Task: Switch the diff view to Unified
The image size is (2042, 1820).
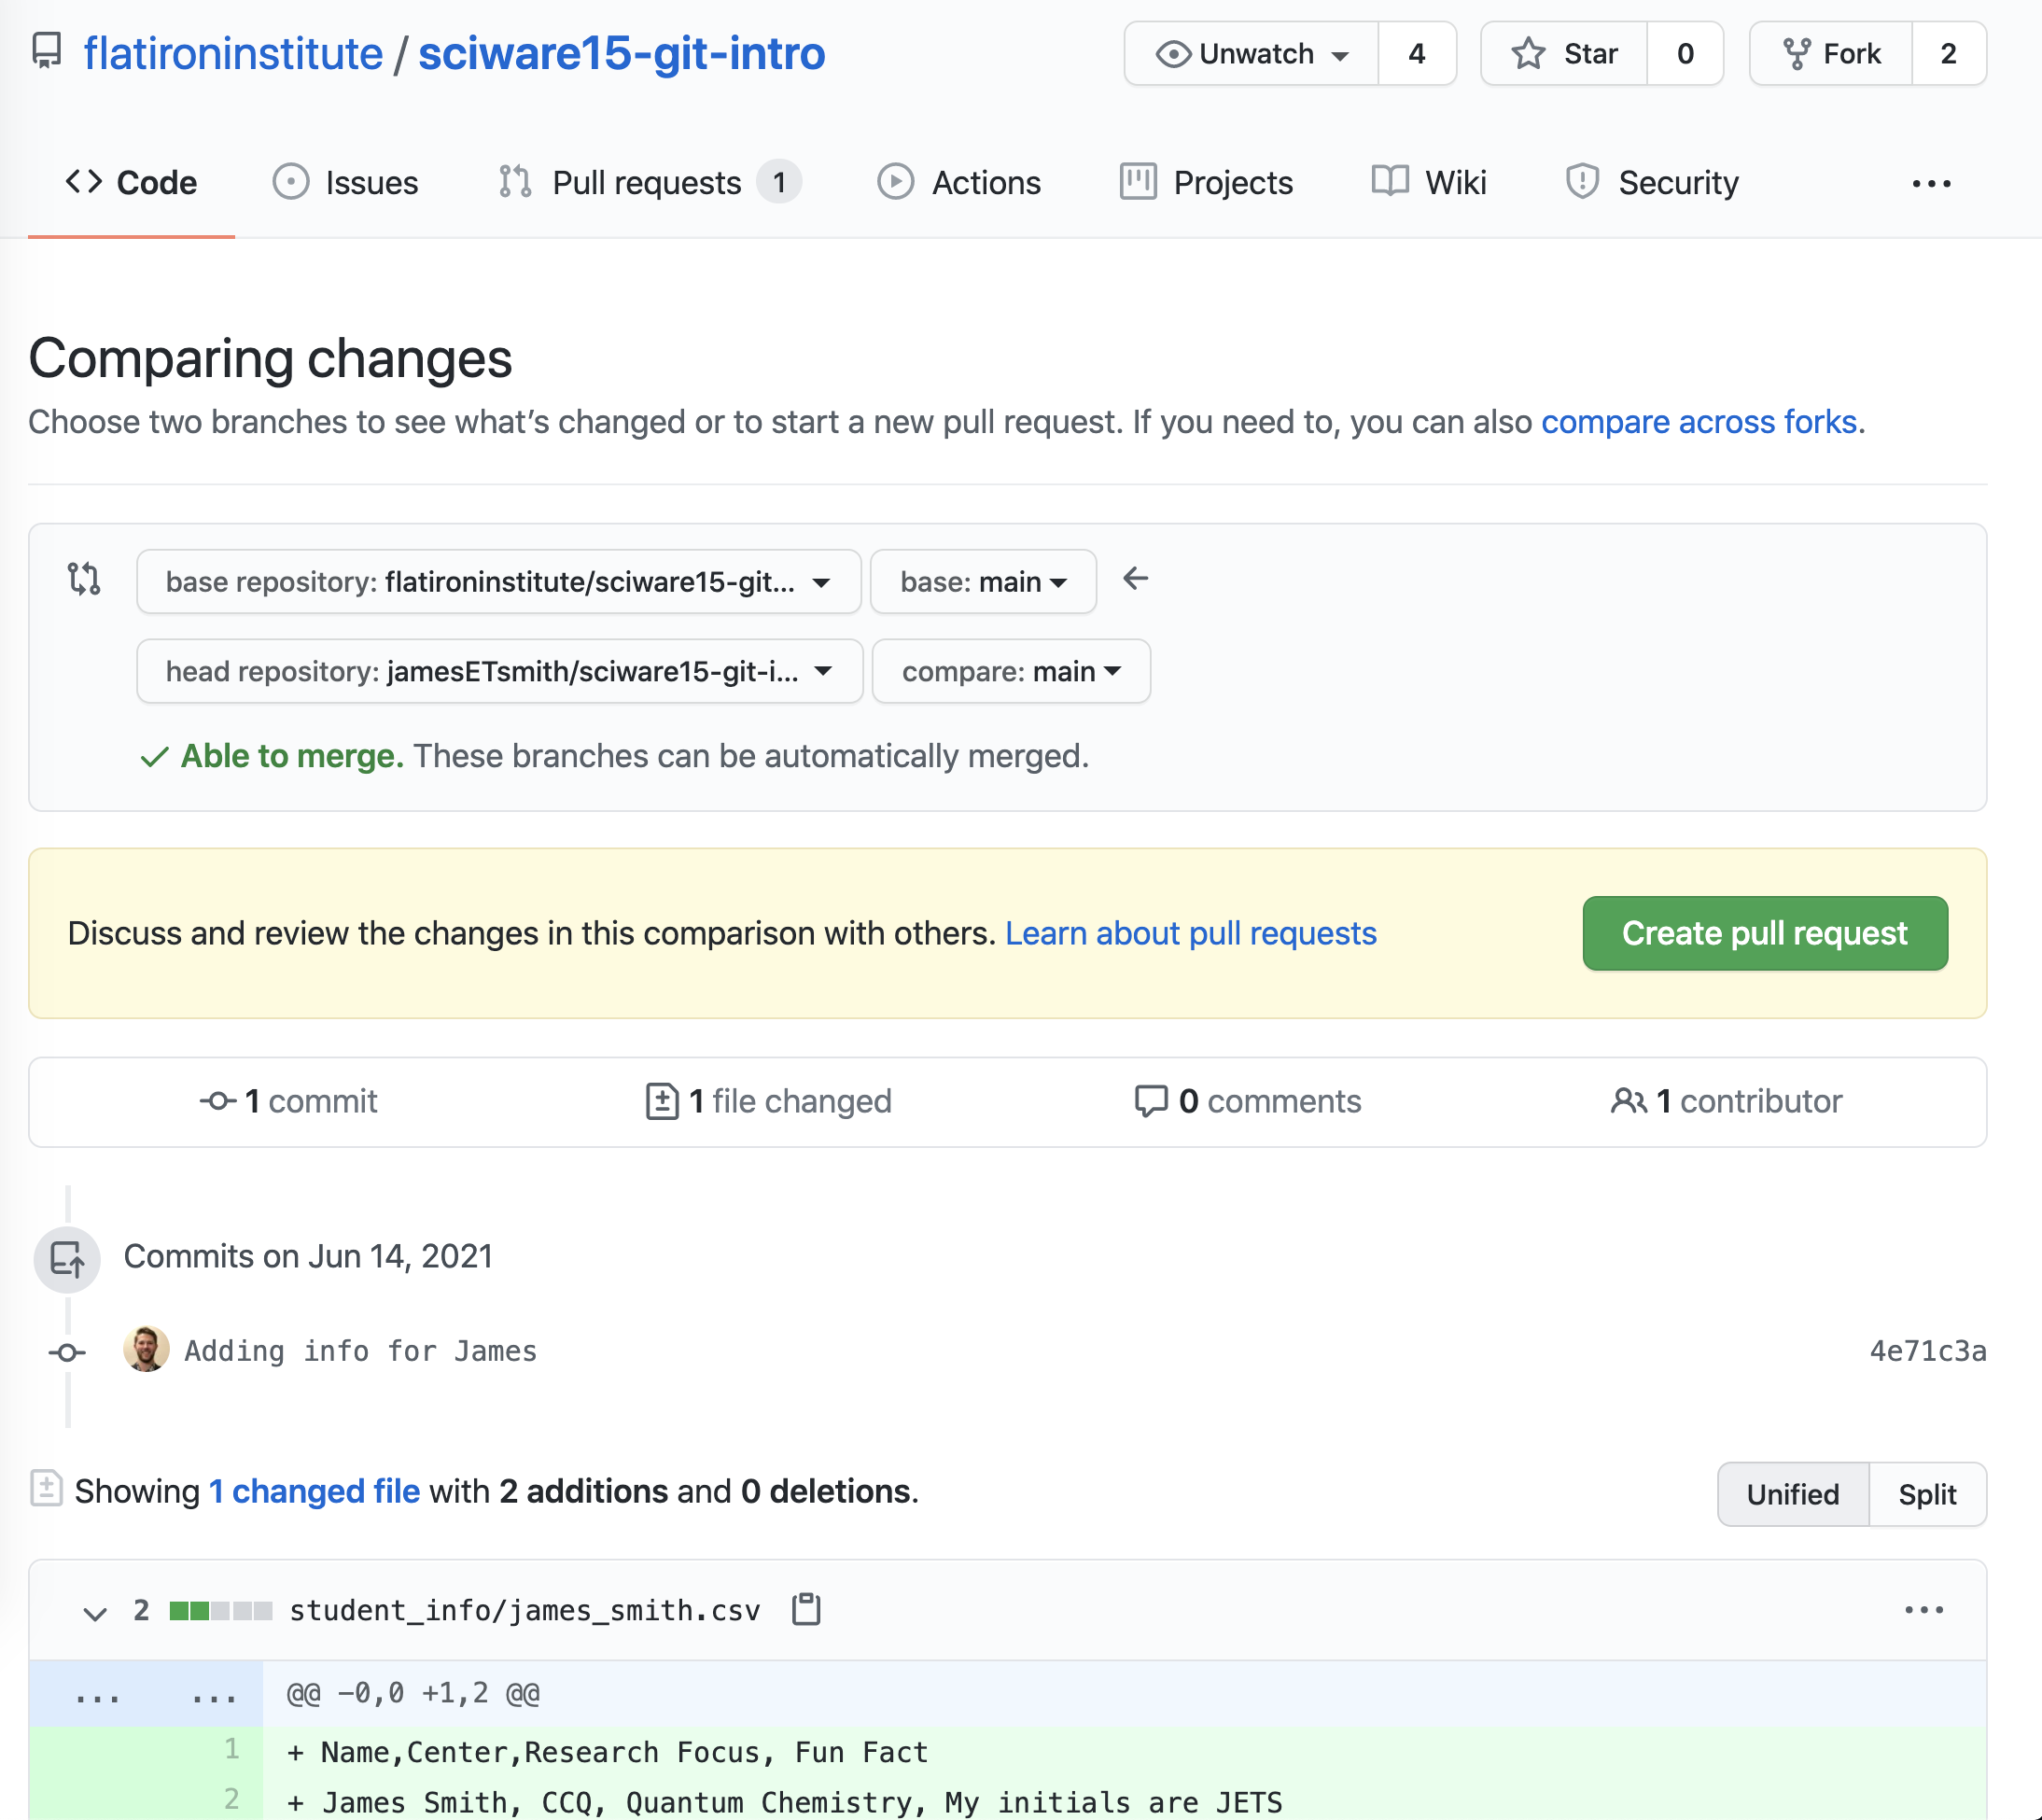Action: tap(1793, 1494)
